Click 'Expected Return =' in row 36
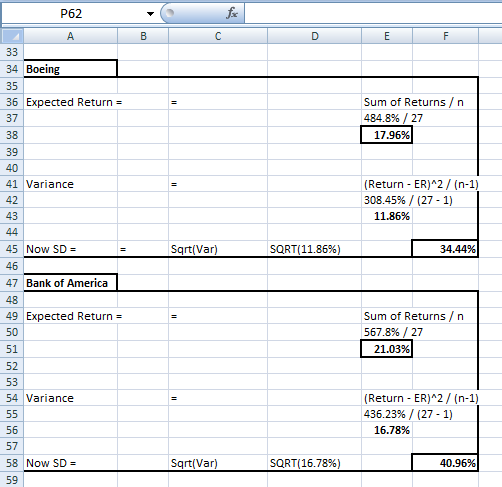This screenshot has width=502, height=487. click(74, 102)
